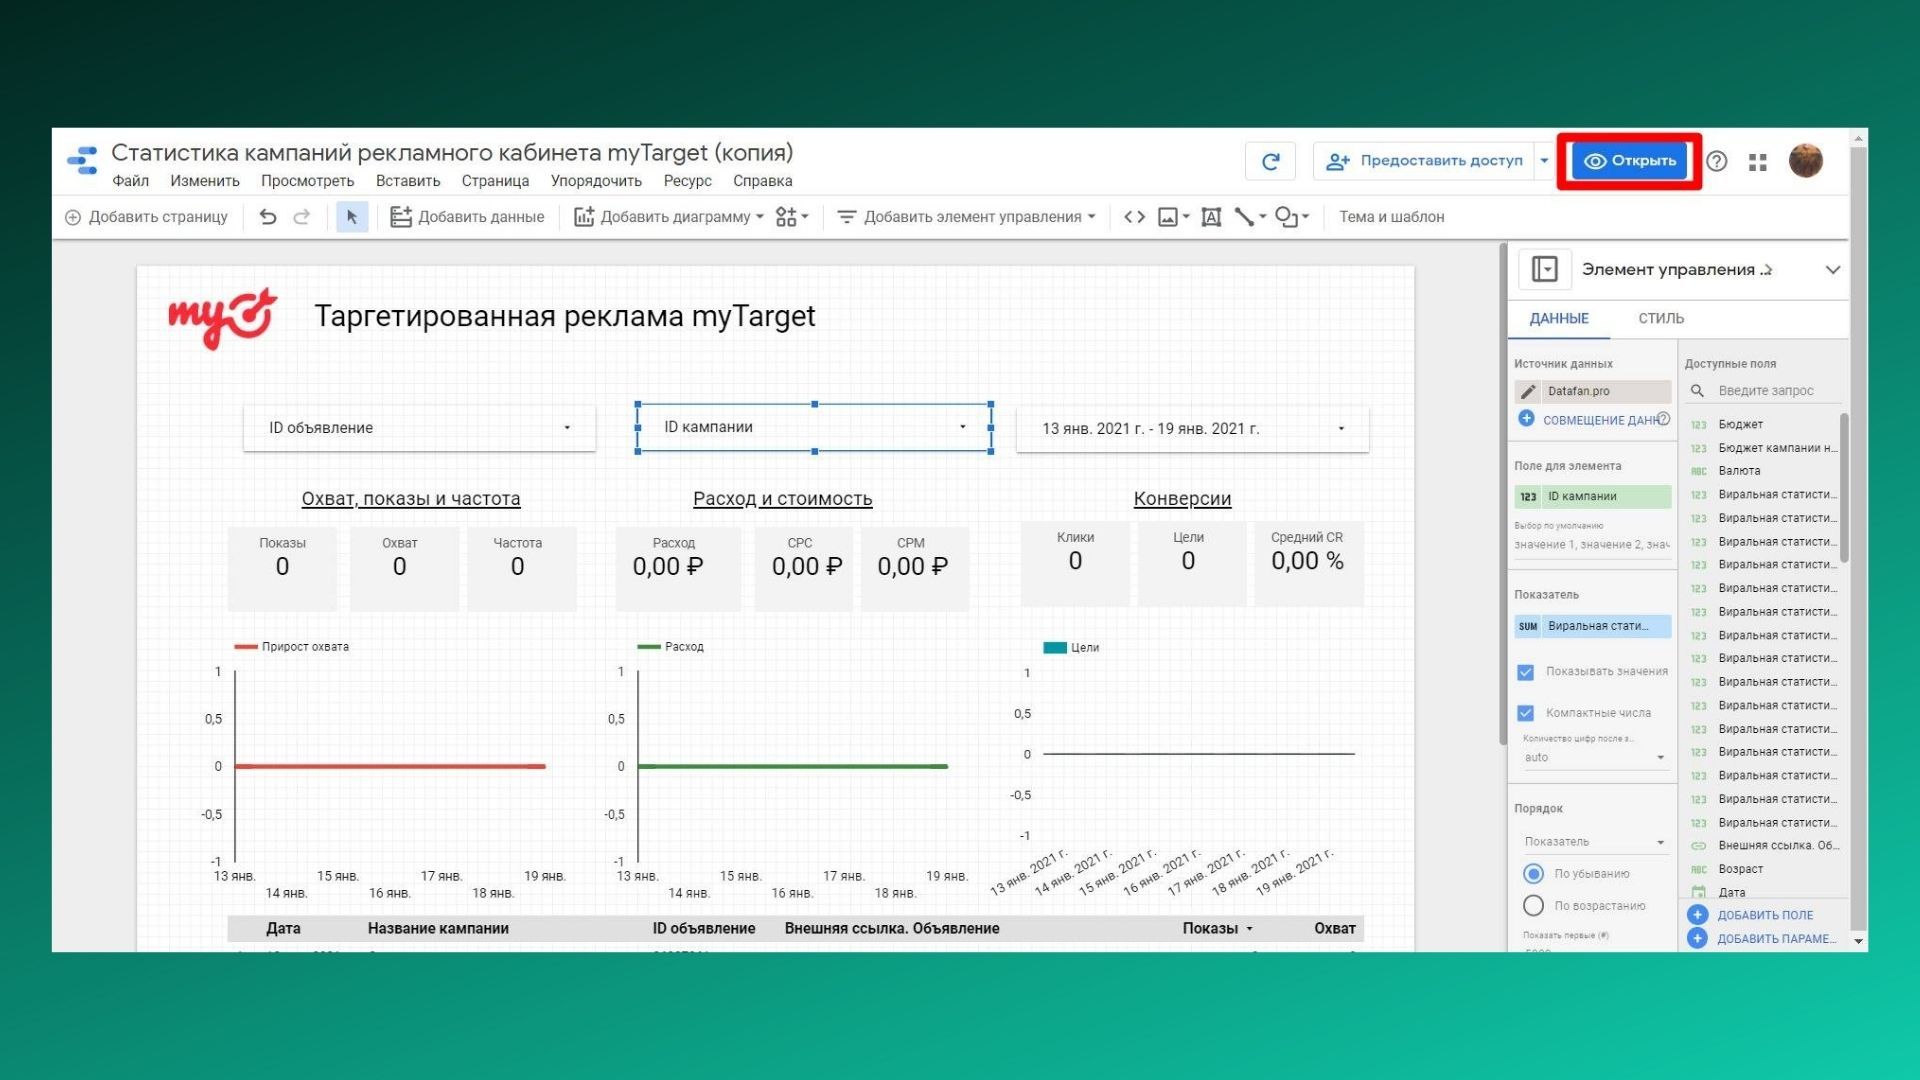Click the blue Открыть button

click(x=1629, y=161)
